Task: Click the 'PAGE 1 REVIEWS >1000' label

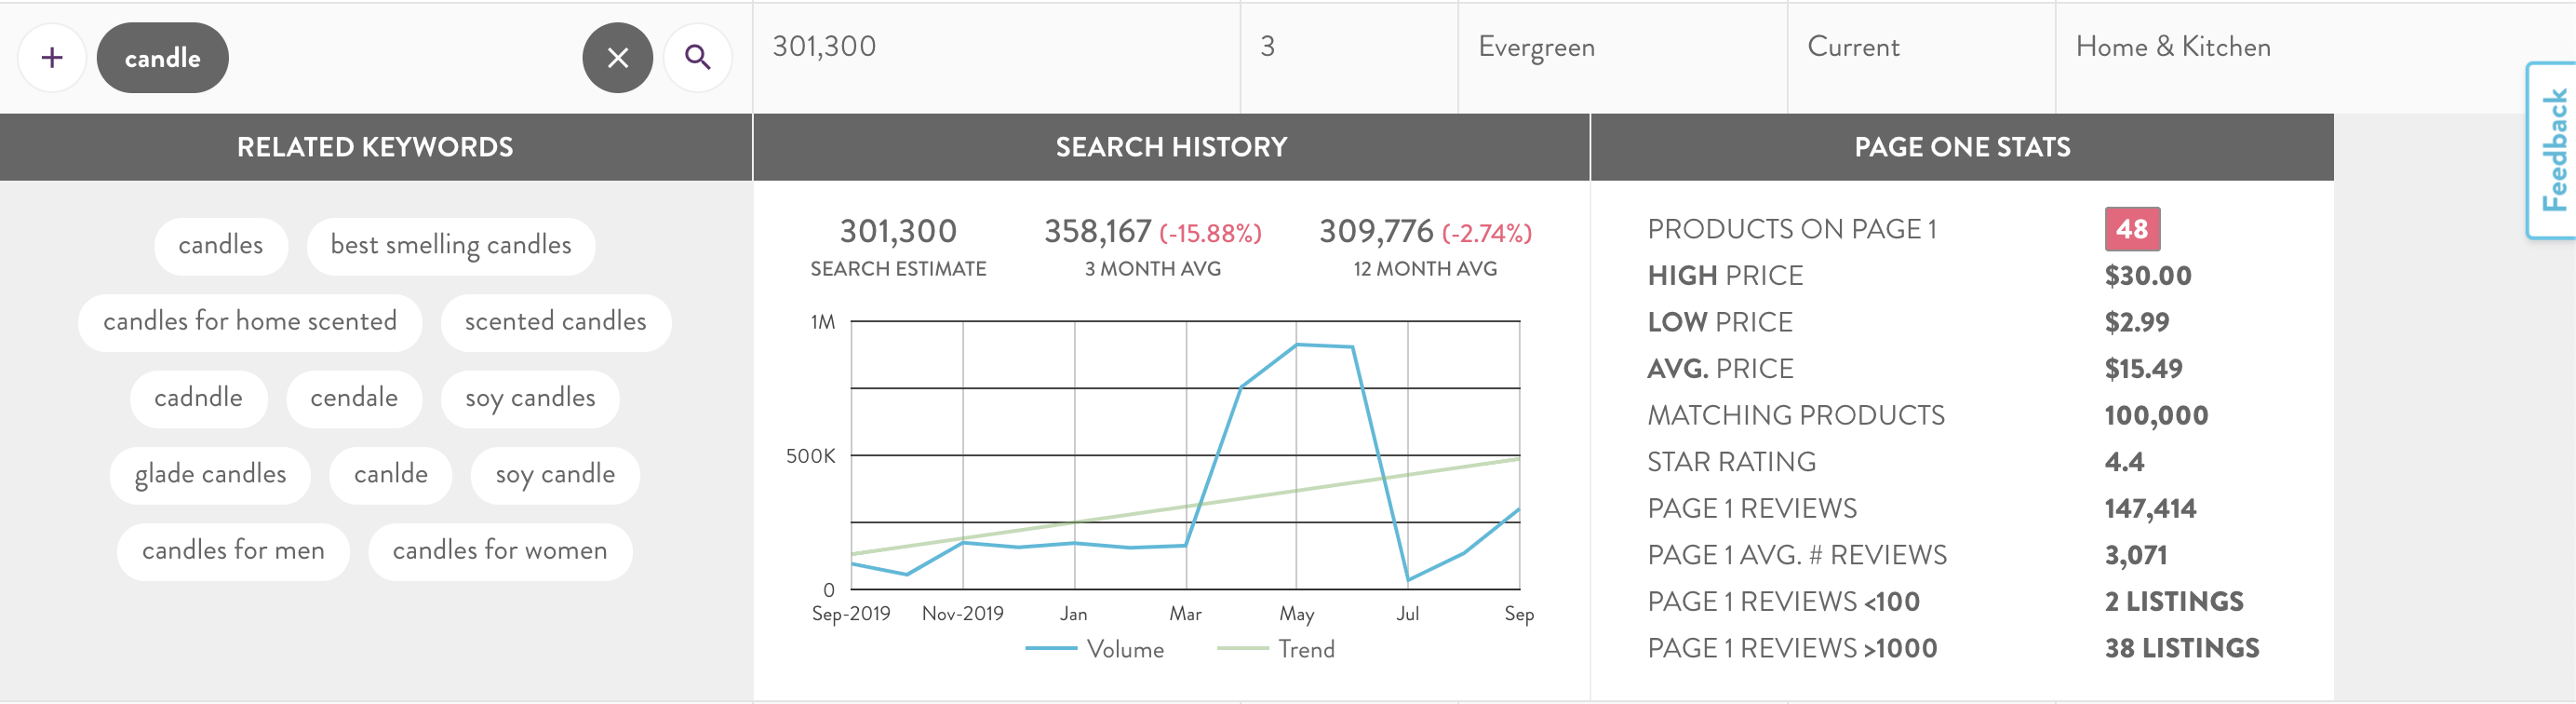Action: point(1792,649)
